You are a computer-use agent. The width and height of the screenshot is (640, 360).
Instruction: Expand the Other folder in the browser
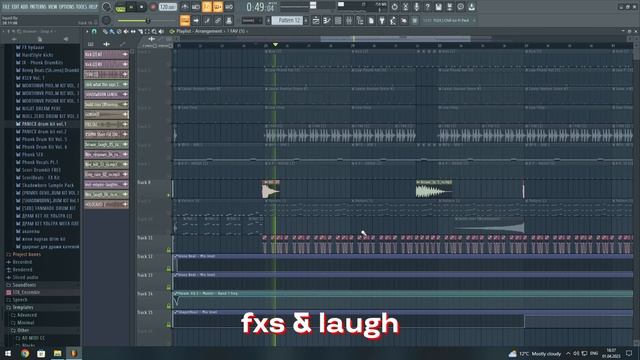23,330
